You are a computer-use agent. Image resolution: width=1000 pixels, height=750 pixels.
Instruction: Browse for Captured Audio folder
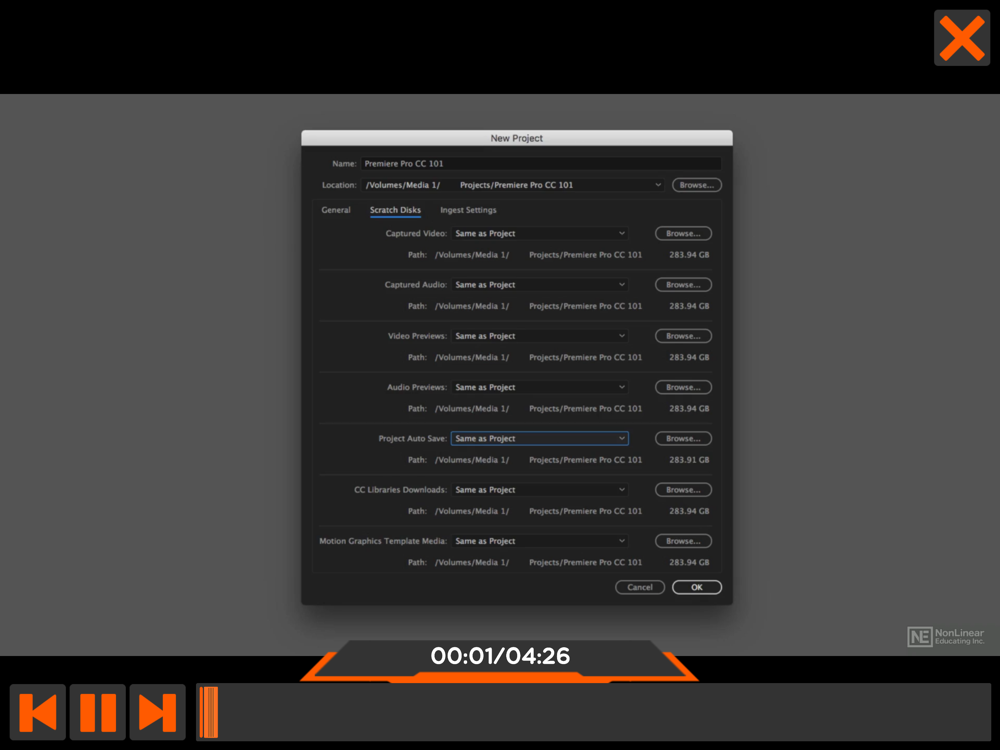tap(683, 284)
